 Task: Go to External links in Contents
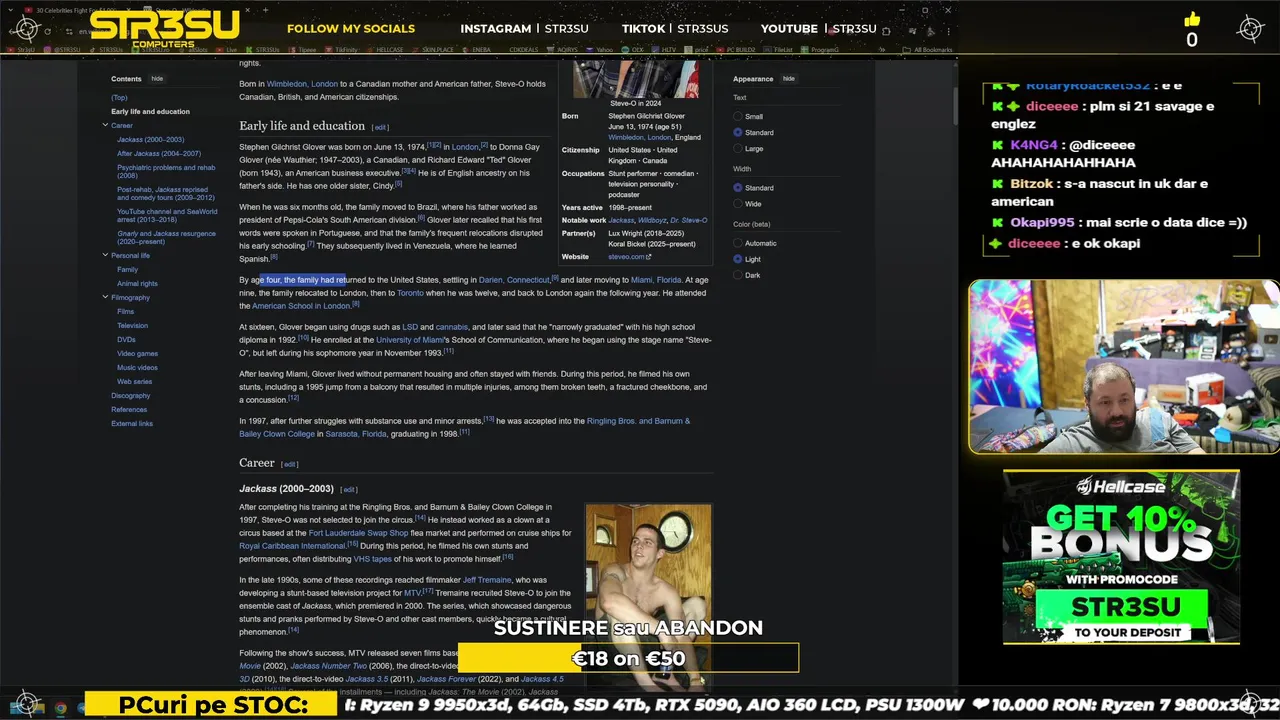[x=132, y=424]
